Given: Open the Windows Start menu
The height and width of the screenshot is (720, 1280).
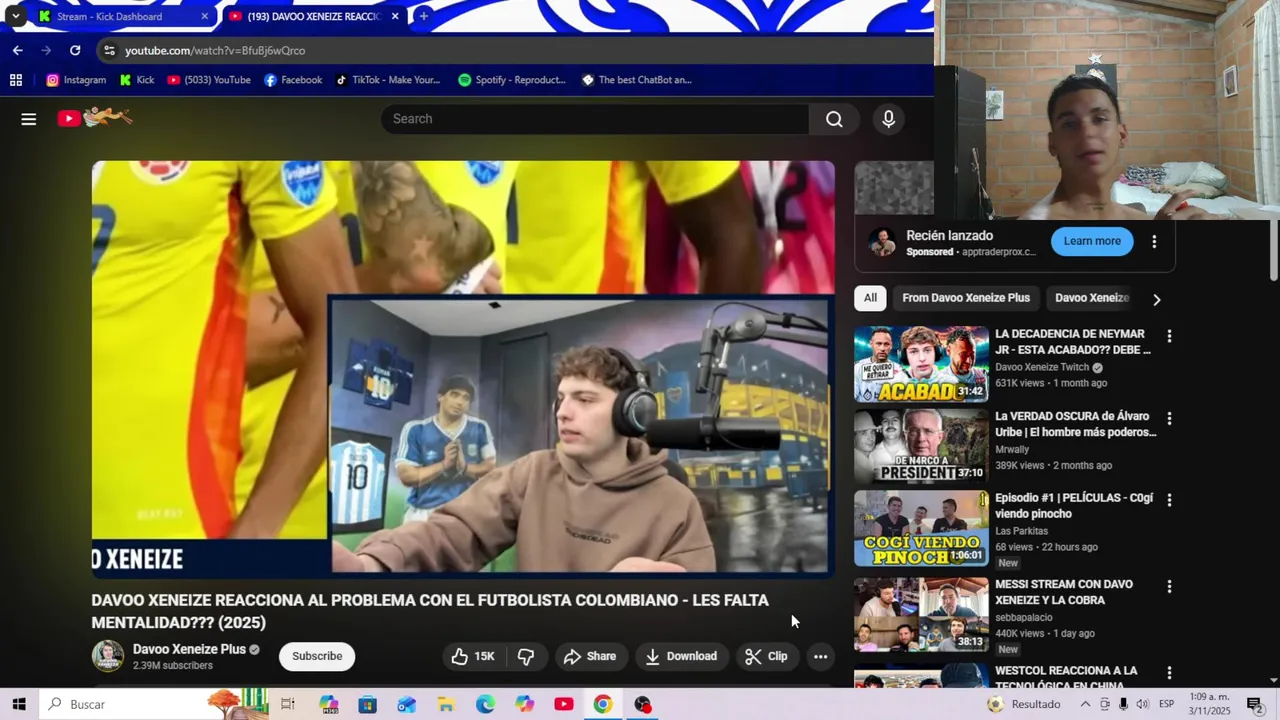Looking at the screenshot, I should click(18, 704).
